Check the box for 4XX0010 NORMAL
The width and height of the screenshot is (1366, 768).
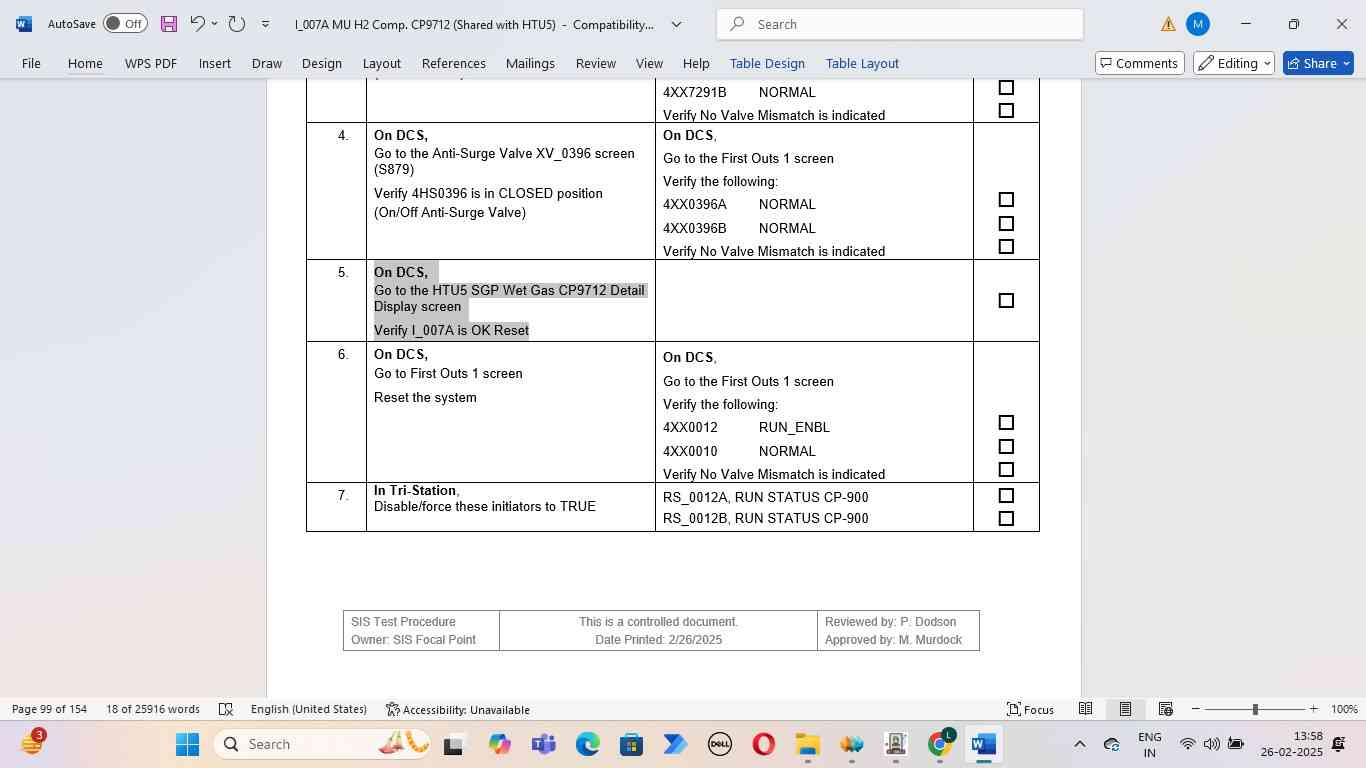[1006, 447]
